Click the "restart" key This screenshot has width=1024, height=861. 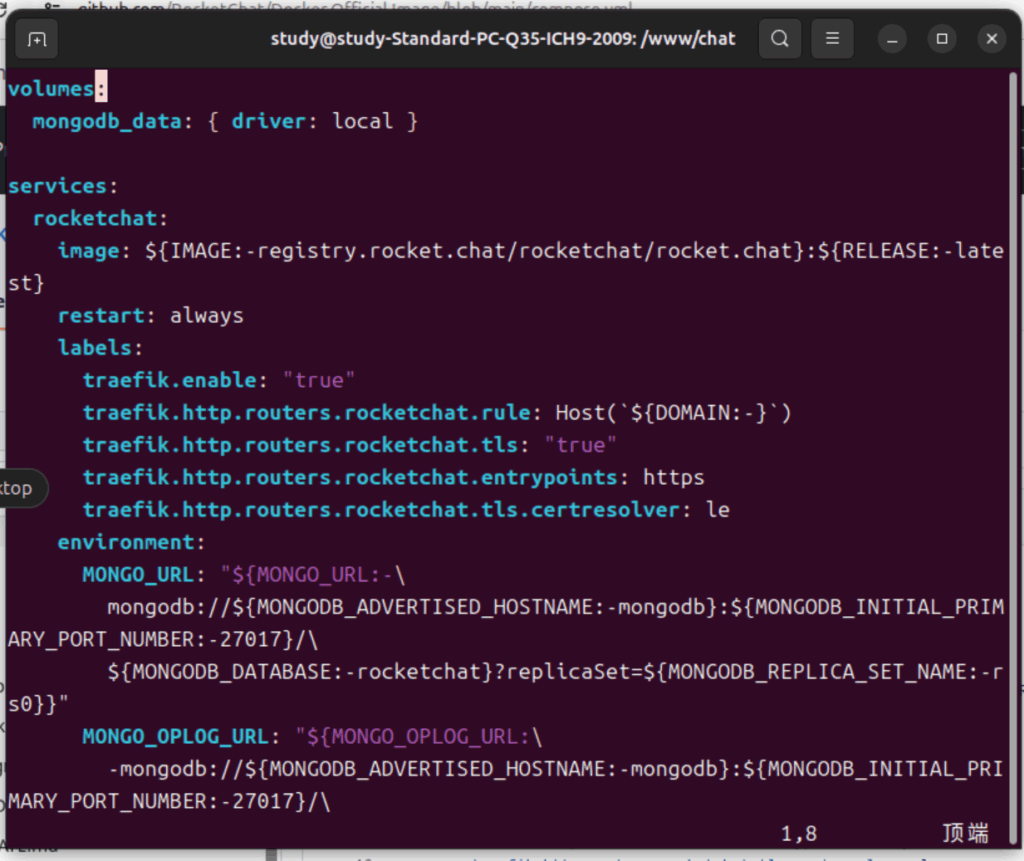(101, 316)
